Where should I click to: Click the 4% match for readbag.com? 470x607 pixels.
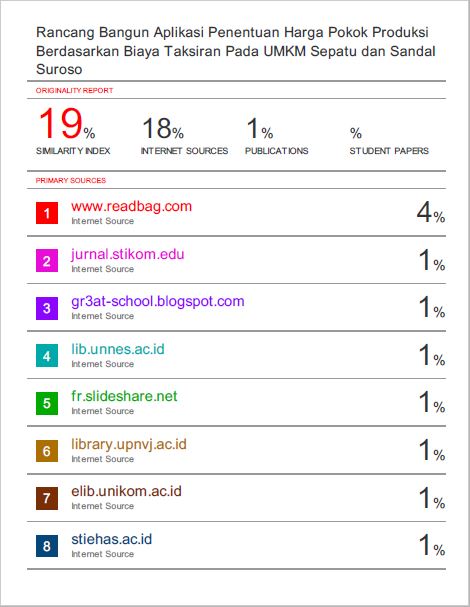431,213
